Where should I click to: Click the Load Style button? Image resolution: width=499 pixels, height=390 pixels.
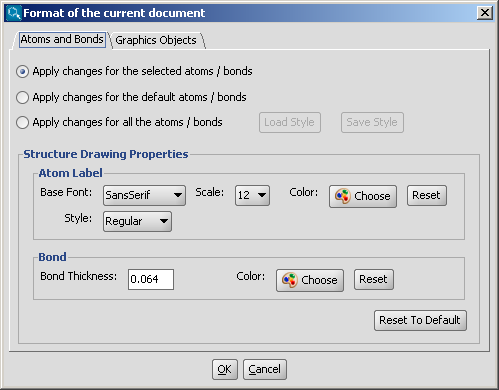[x=290, y=122]
